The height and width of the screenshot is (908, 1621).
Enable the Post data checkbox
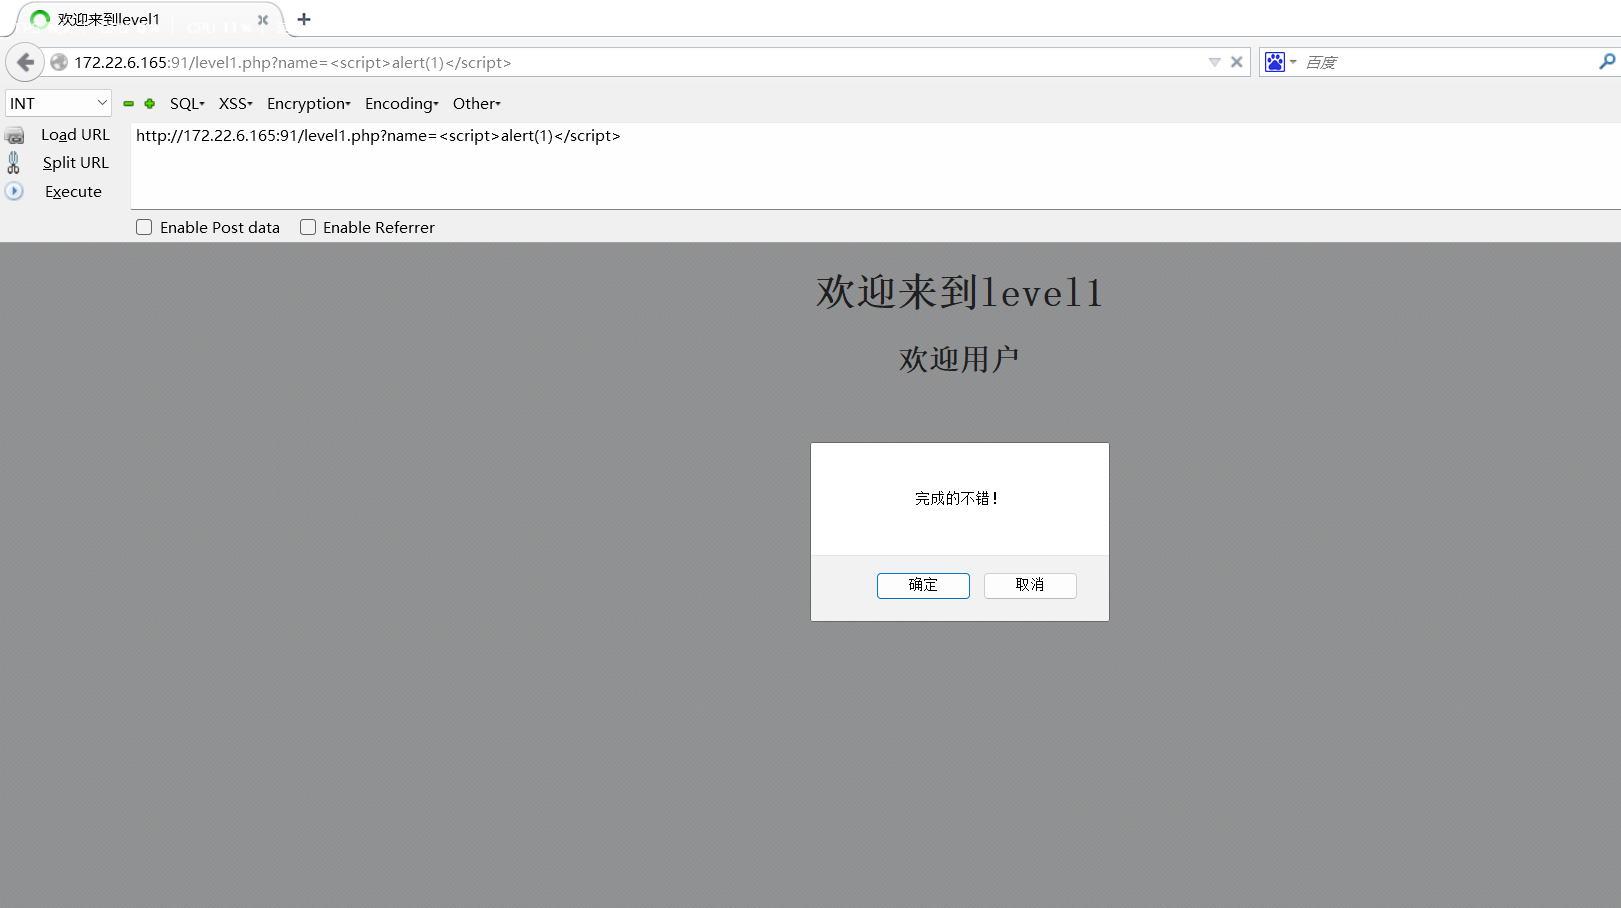coord(144,227)
